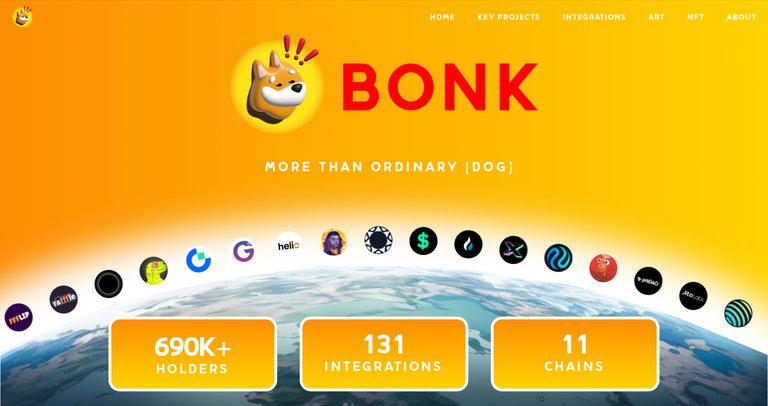Open the helio integration logo

click(x=288, y=245)
